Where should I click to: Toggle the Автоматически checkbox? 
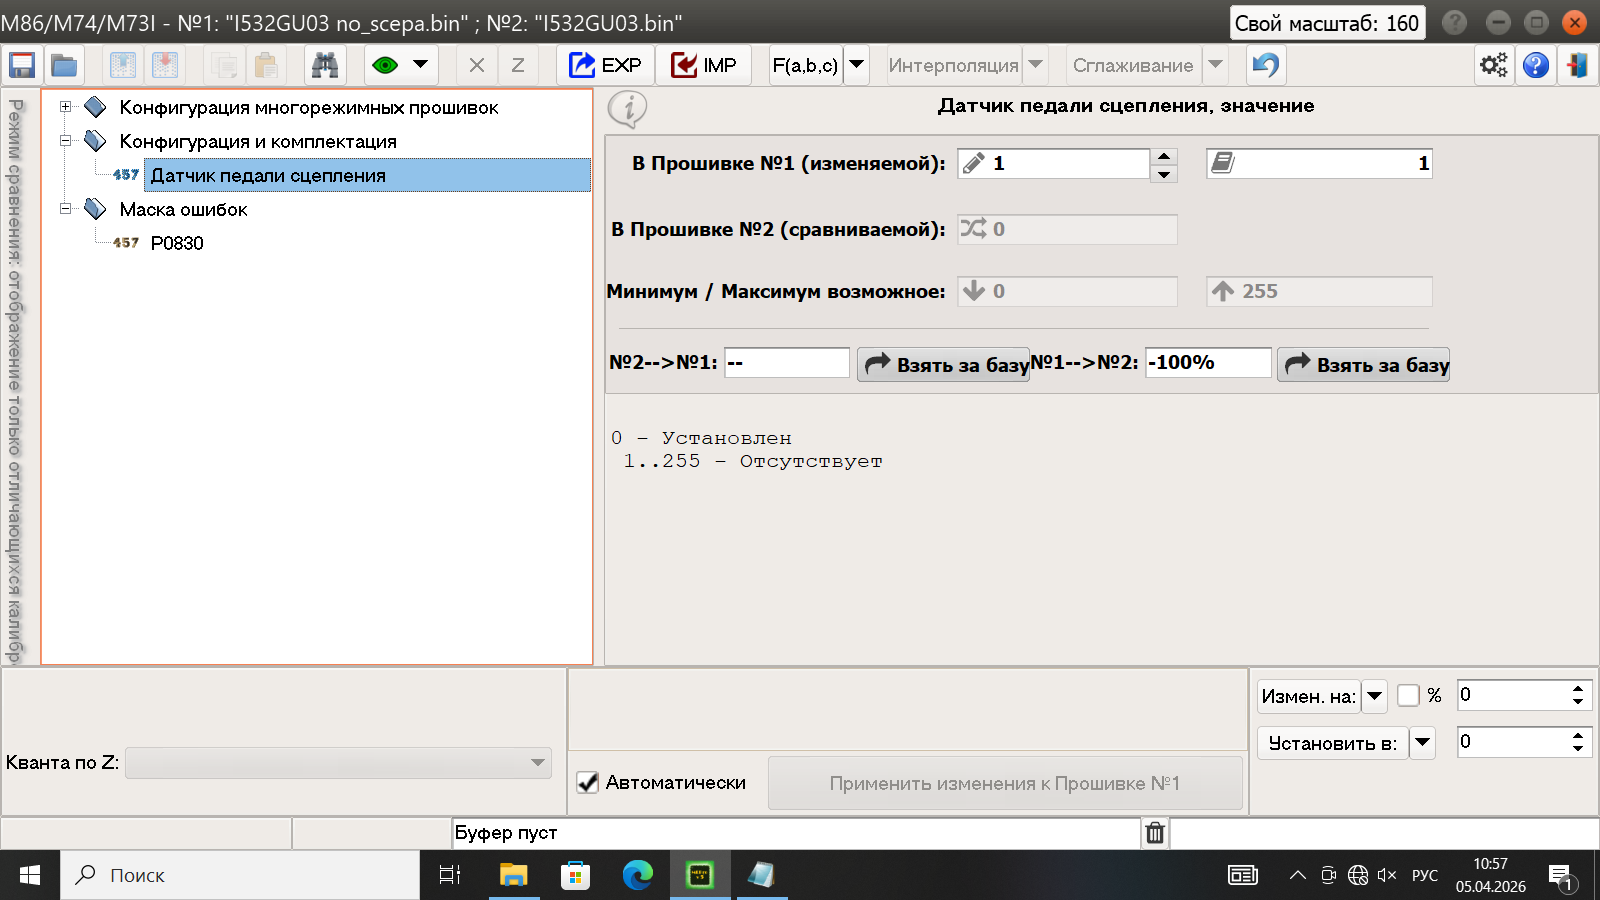point(588,783)
